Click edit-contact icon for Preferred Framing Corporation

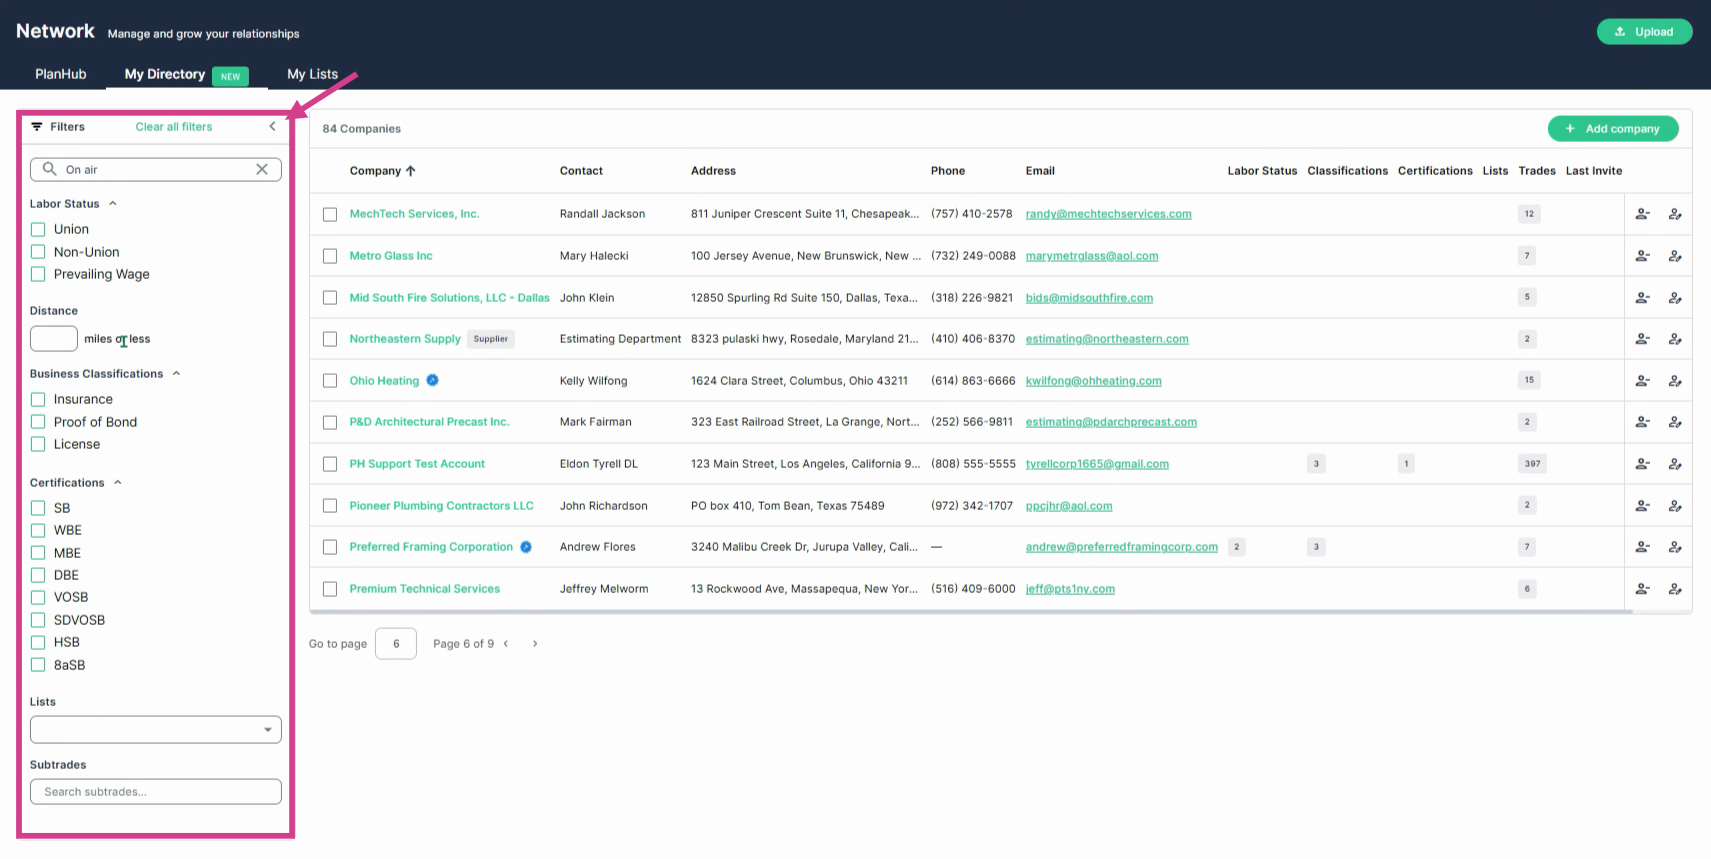(x=1675, y=547)
